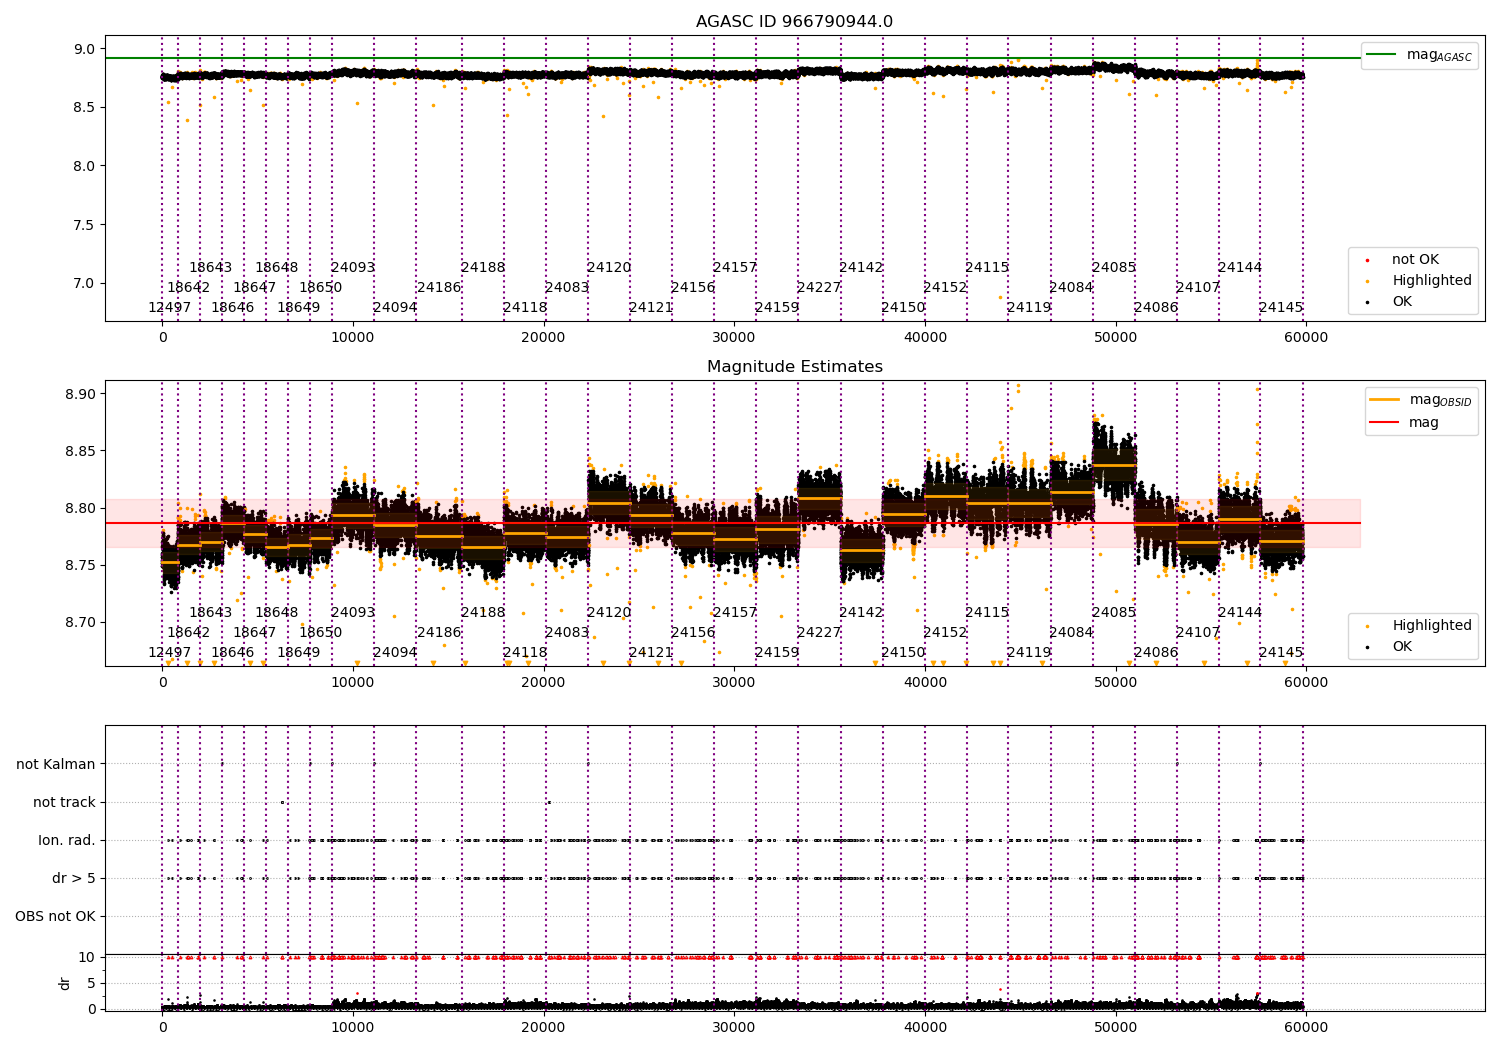1500x1050 pixels.
Task: Click the 7.5 tick on top y-axis
Action: click(x=85, y=225)
